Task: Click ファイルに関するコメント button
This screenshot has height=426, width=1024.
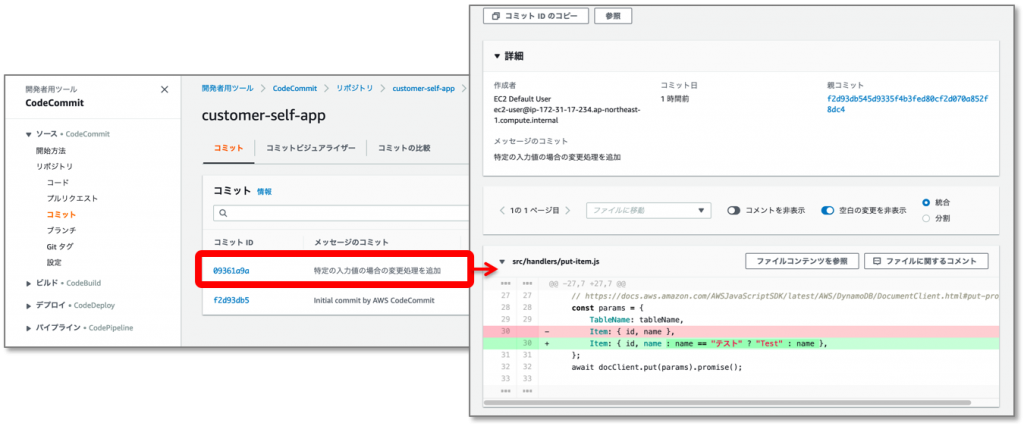Action: [926, 261]
